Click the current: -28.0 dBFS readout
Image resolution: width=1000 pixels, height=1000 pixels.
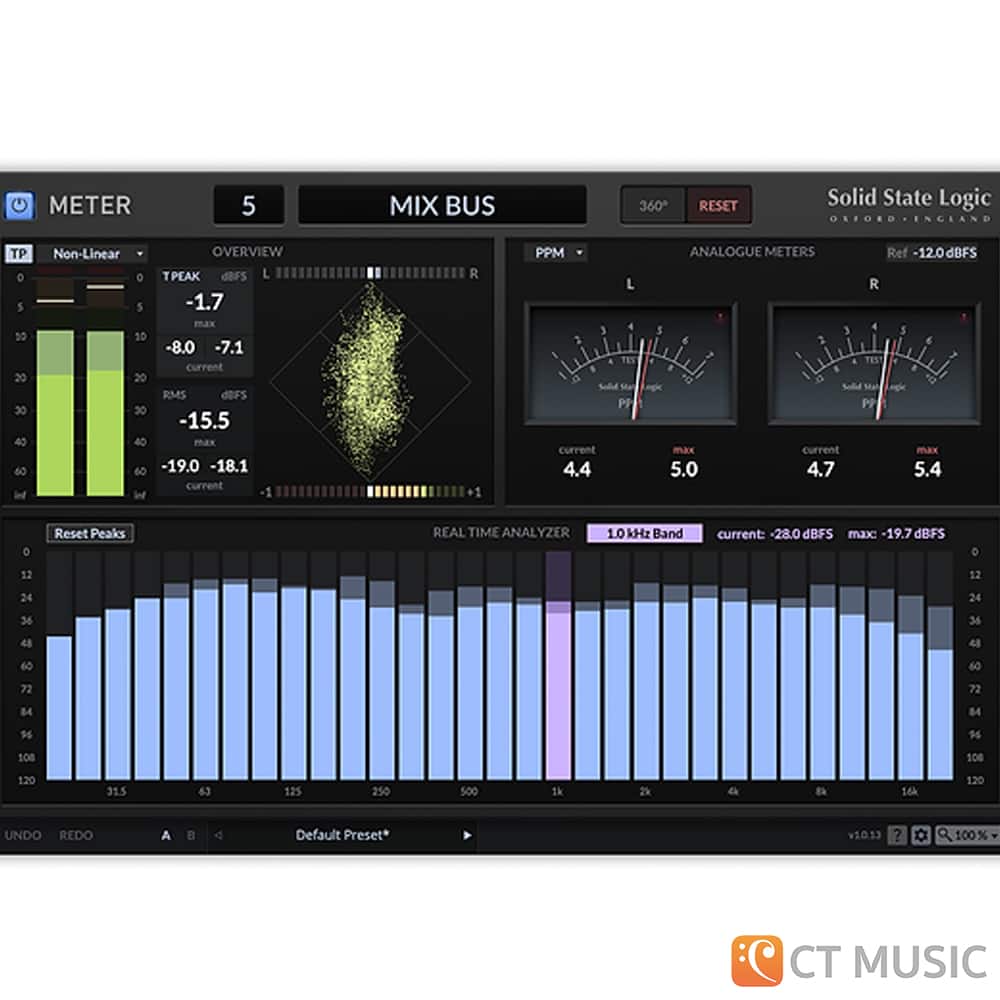click(775, 533)
